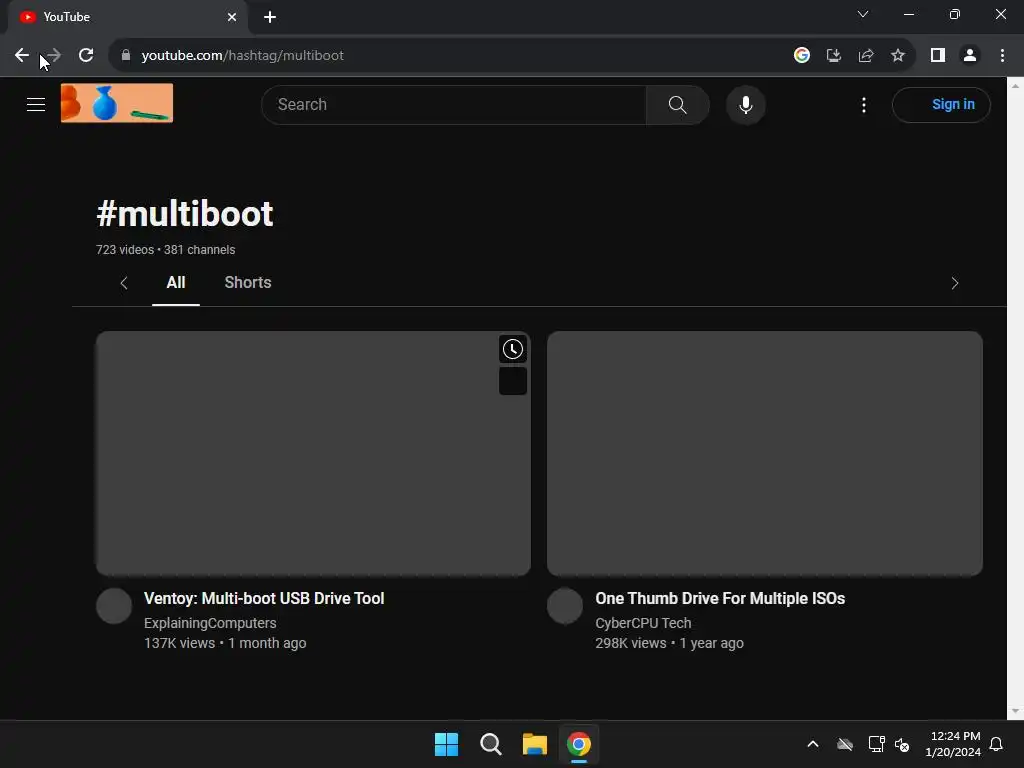Screen dimensions: 1024x768
Task: Click the CyberCPU Tech channel avatar
Action: (x=565, y=606)
